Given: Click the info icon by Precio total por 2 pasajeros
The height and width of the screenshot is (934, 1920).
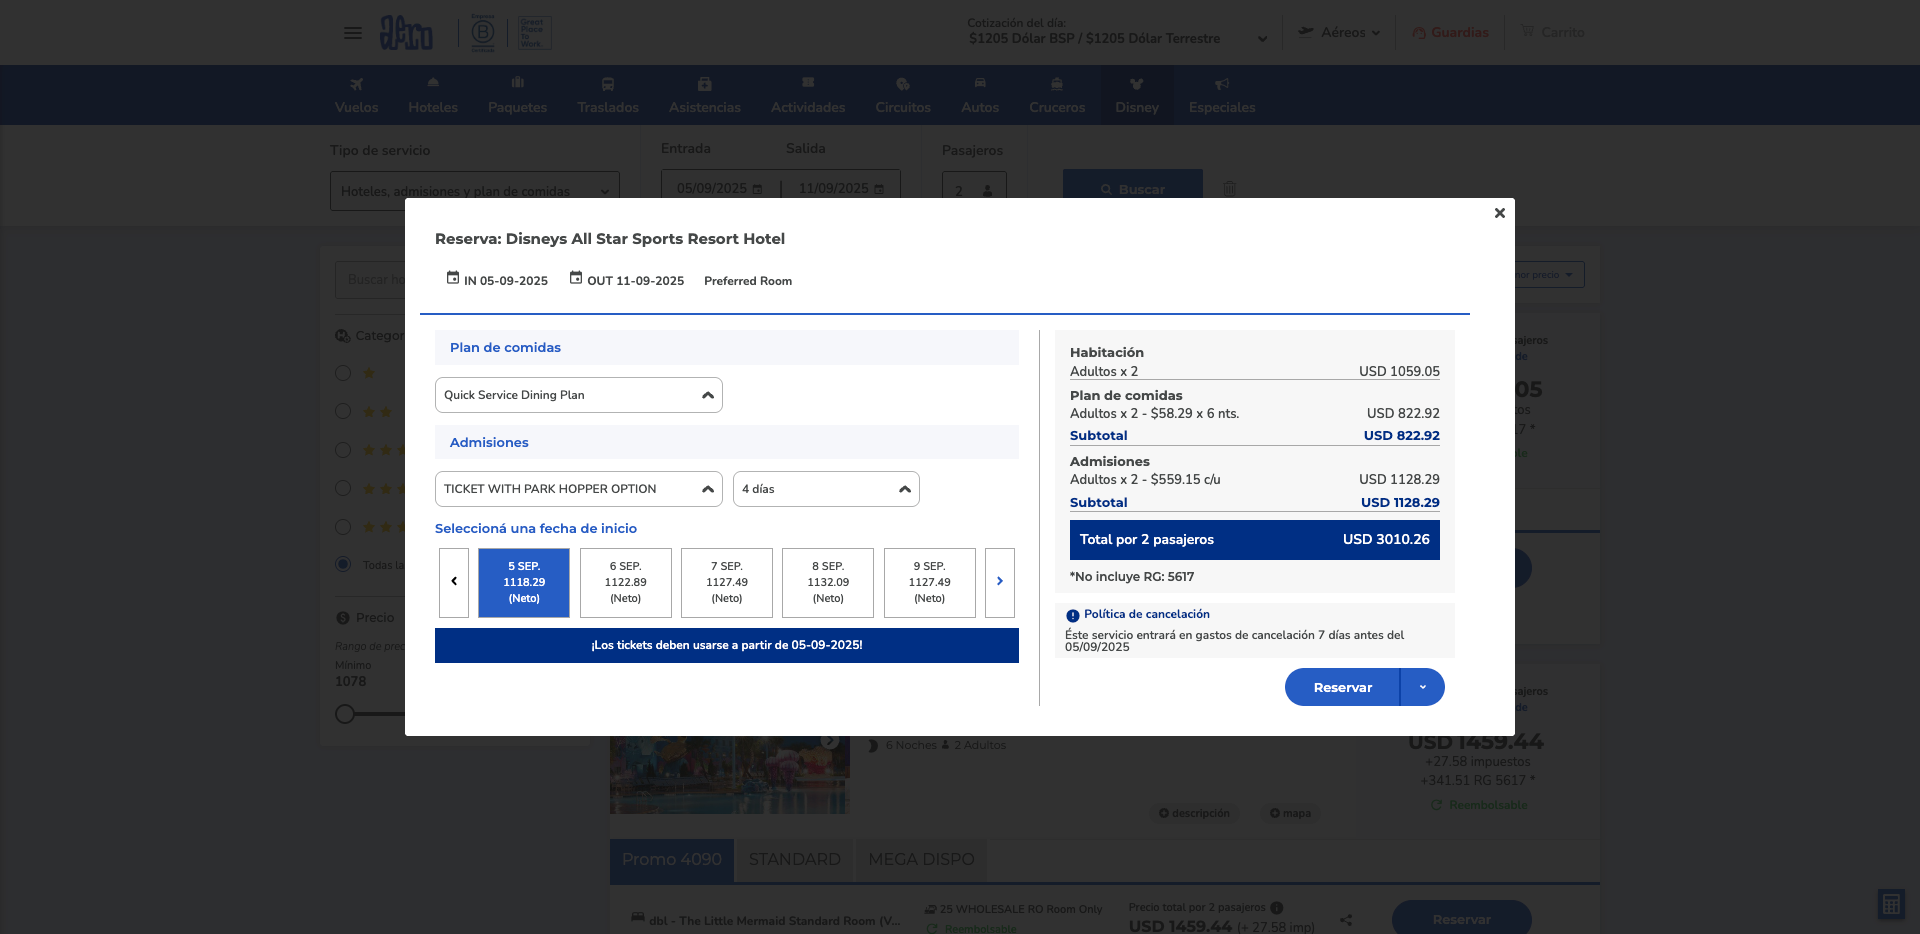Looking at the screenshot, I should (x=1277, y=908).
